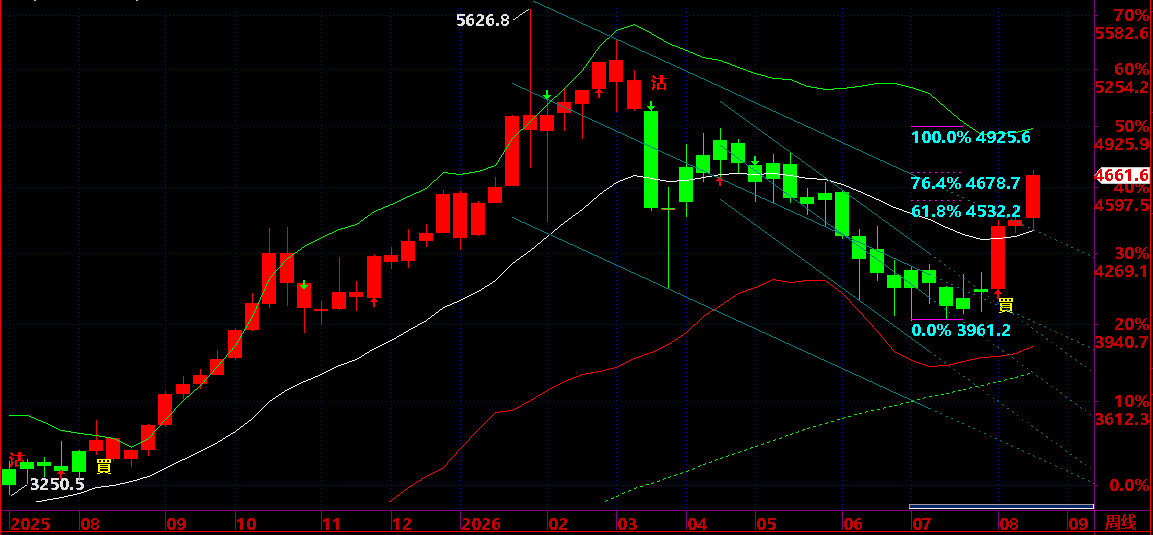Select the 5626.8 high price label
The image size is (1153, 535).
(482, 21)
